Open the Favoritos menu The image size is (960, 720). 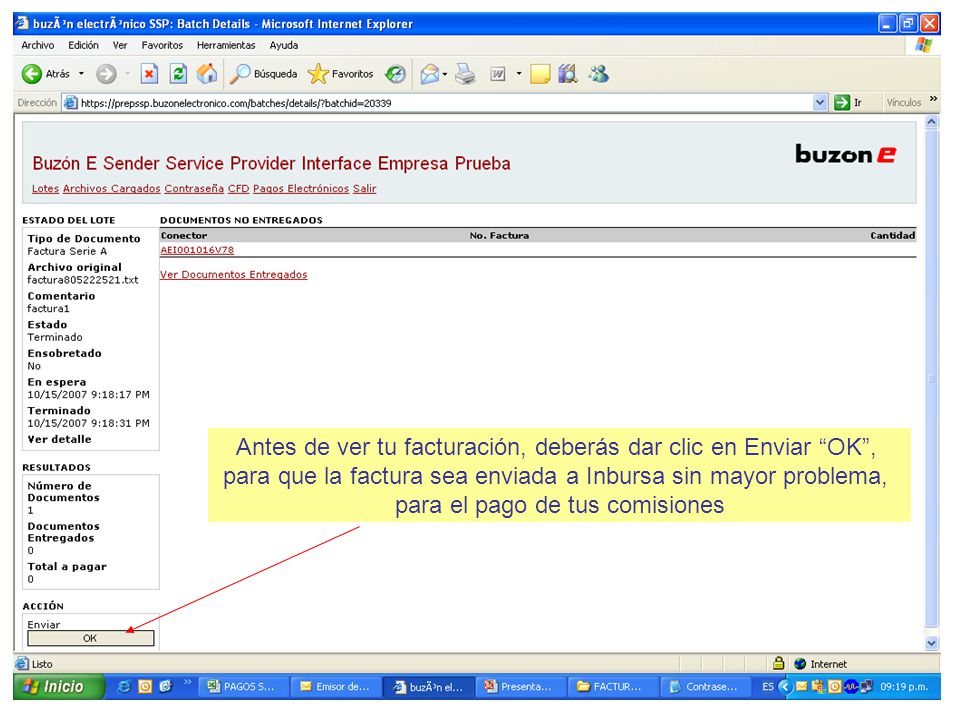click(162, 45)
